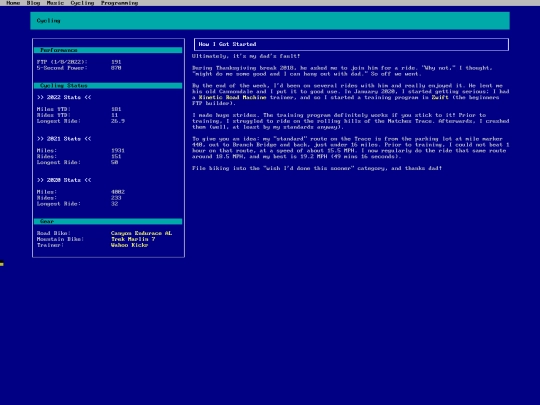
Task: Click the 2022 Stats heading
Action: [64, 97]
